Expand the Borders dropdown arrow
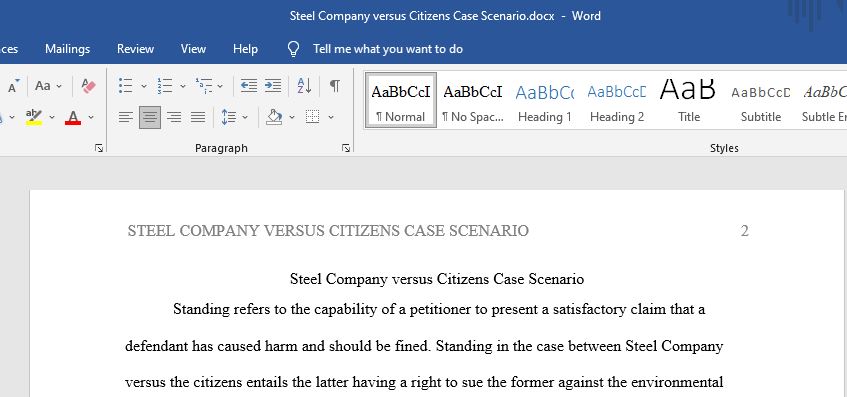 (331, 117)
